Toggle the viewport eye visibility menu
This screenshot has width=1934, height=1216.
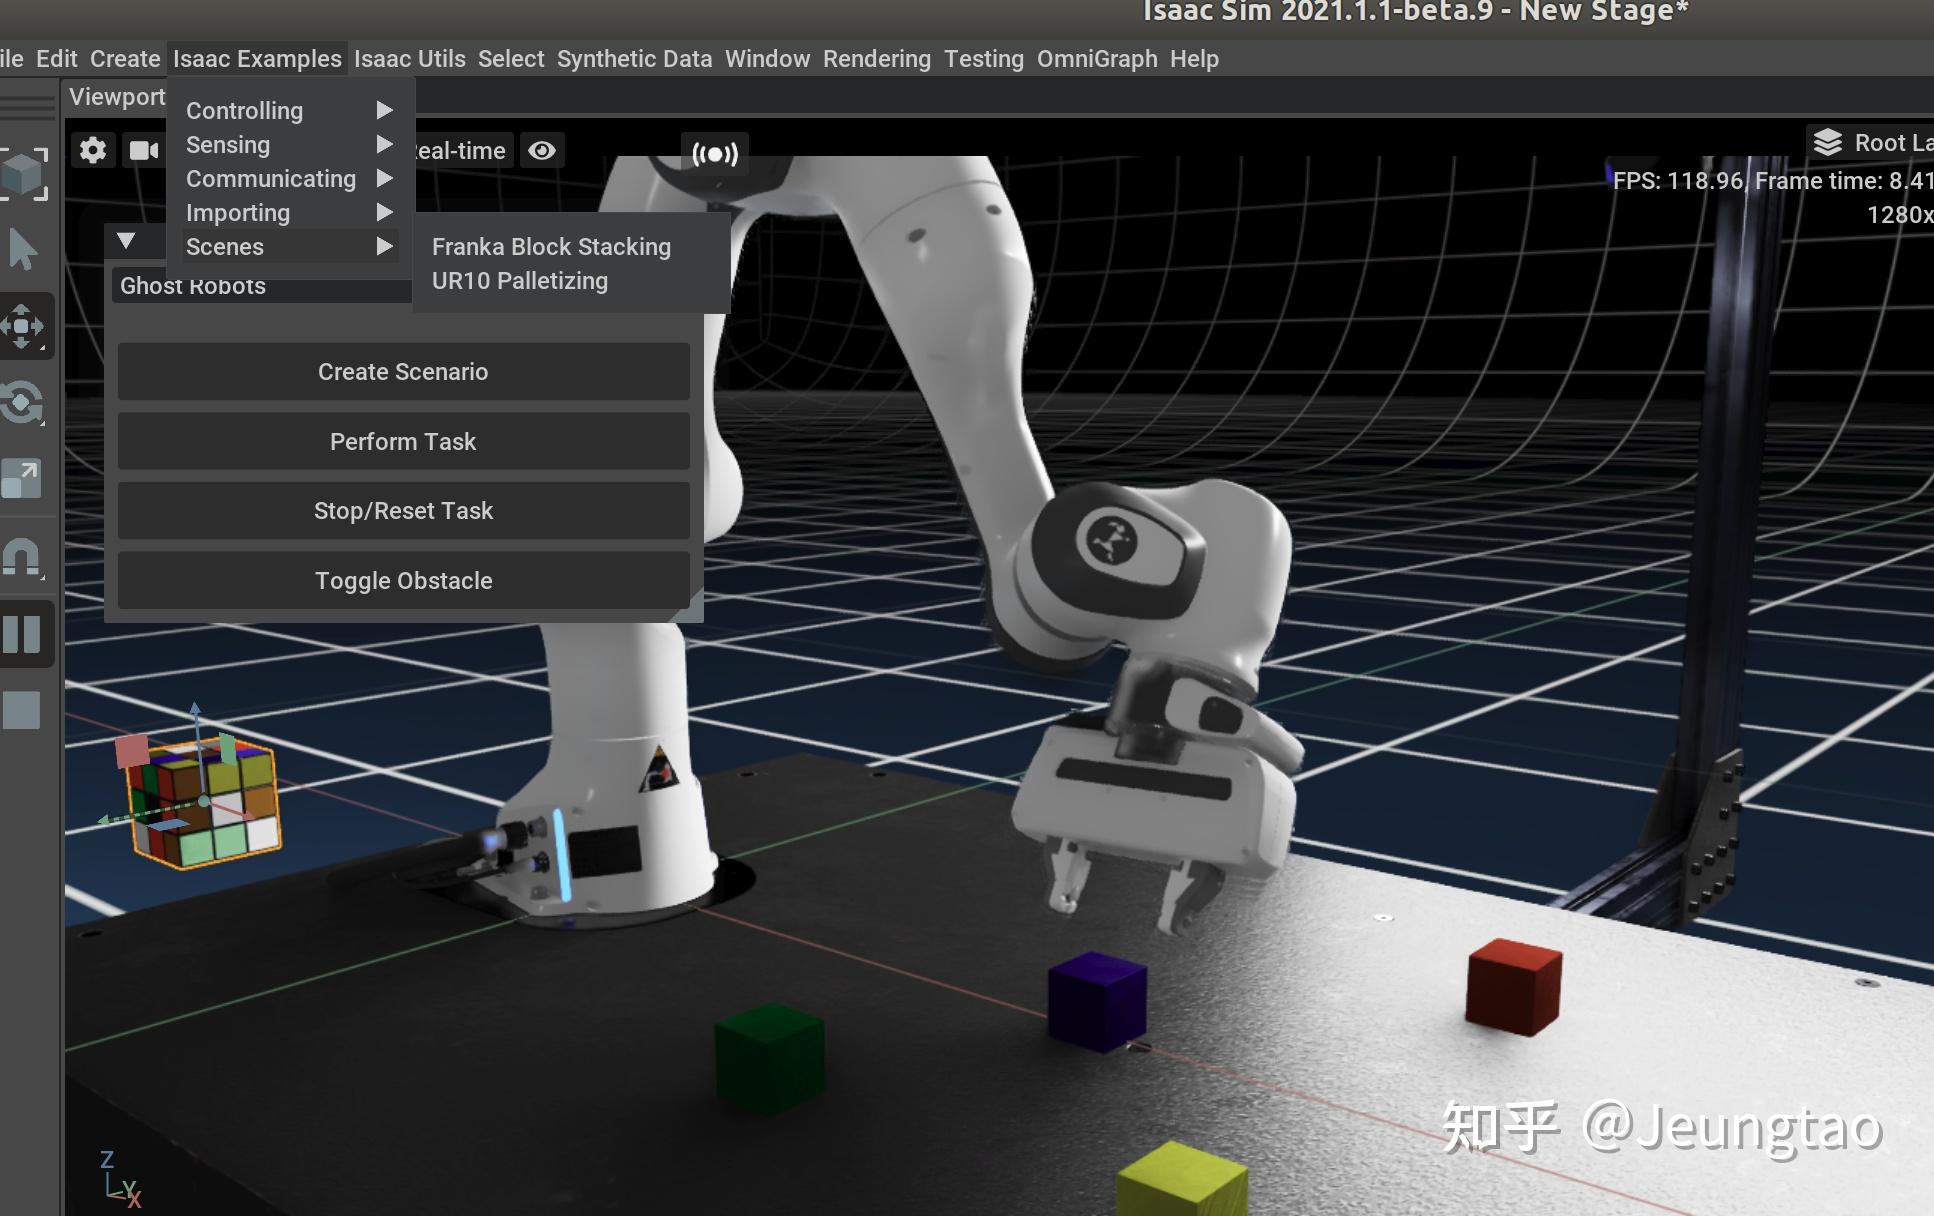[x=542, y=151]
